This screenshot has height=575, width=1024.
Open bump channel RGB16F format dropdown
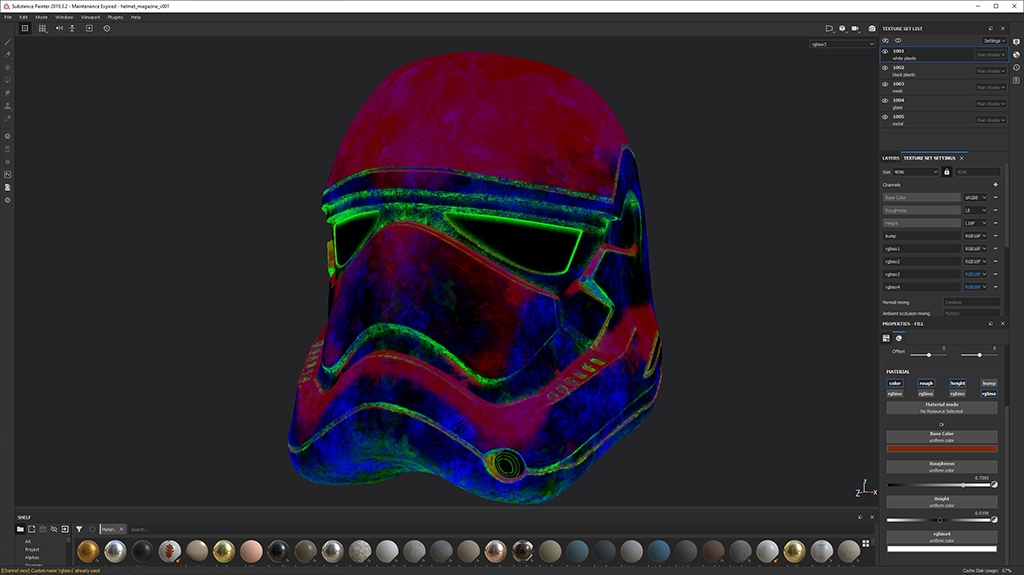point(976,236)
